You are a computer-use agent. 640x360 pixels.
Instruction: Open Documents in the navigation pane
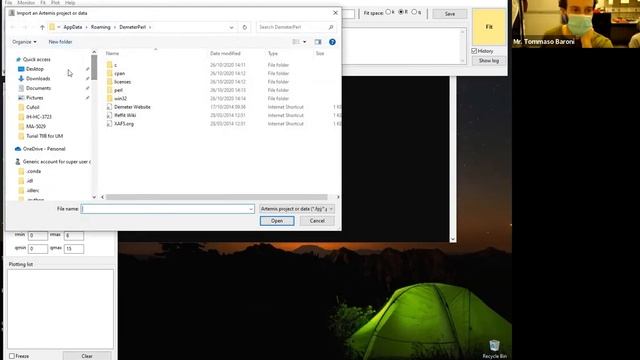(x=38, y=88)
